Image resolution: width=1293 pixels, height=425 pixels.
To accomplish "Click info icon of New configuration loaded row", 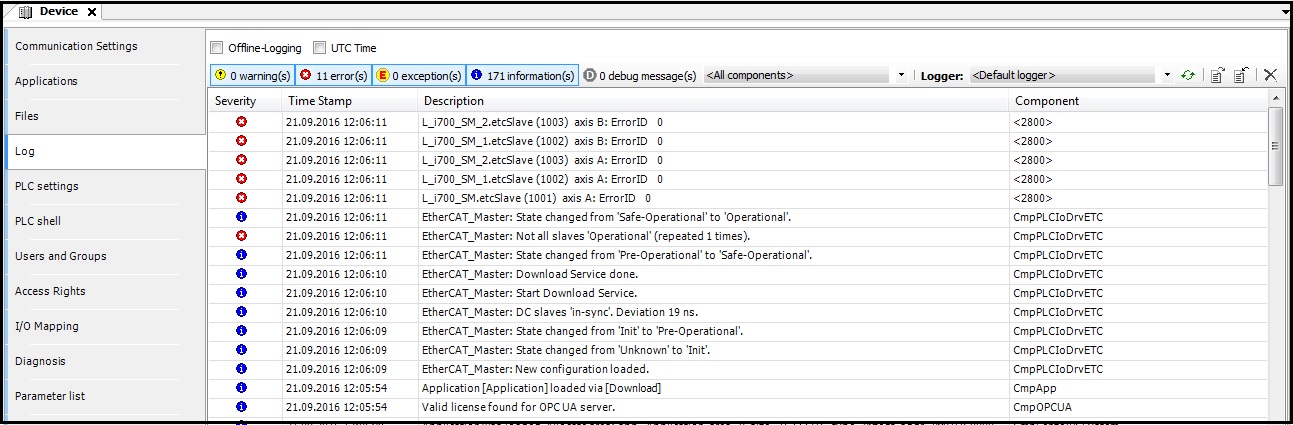I will tap(241, 369).
